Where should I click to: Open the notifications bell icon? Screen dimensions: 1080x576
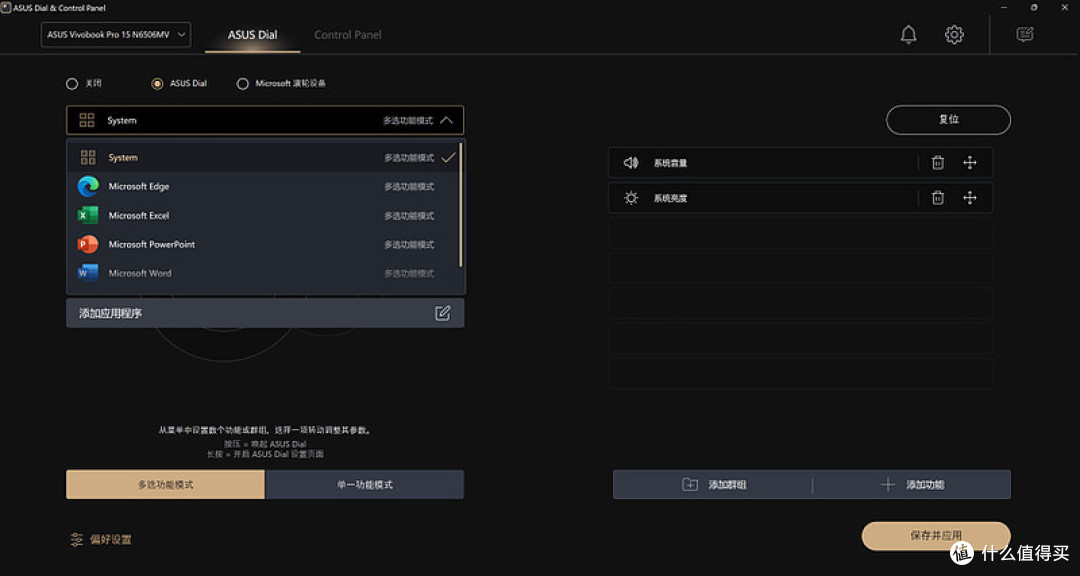pos(908,34)
